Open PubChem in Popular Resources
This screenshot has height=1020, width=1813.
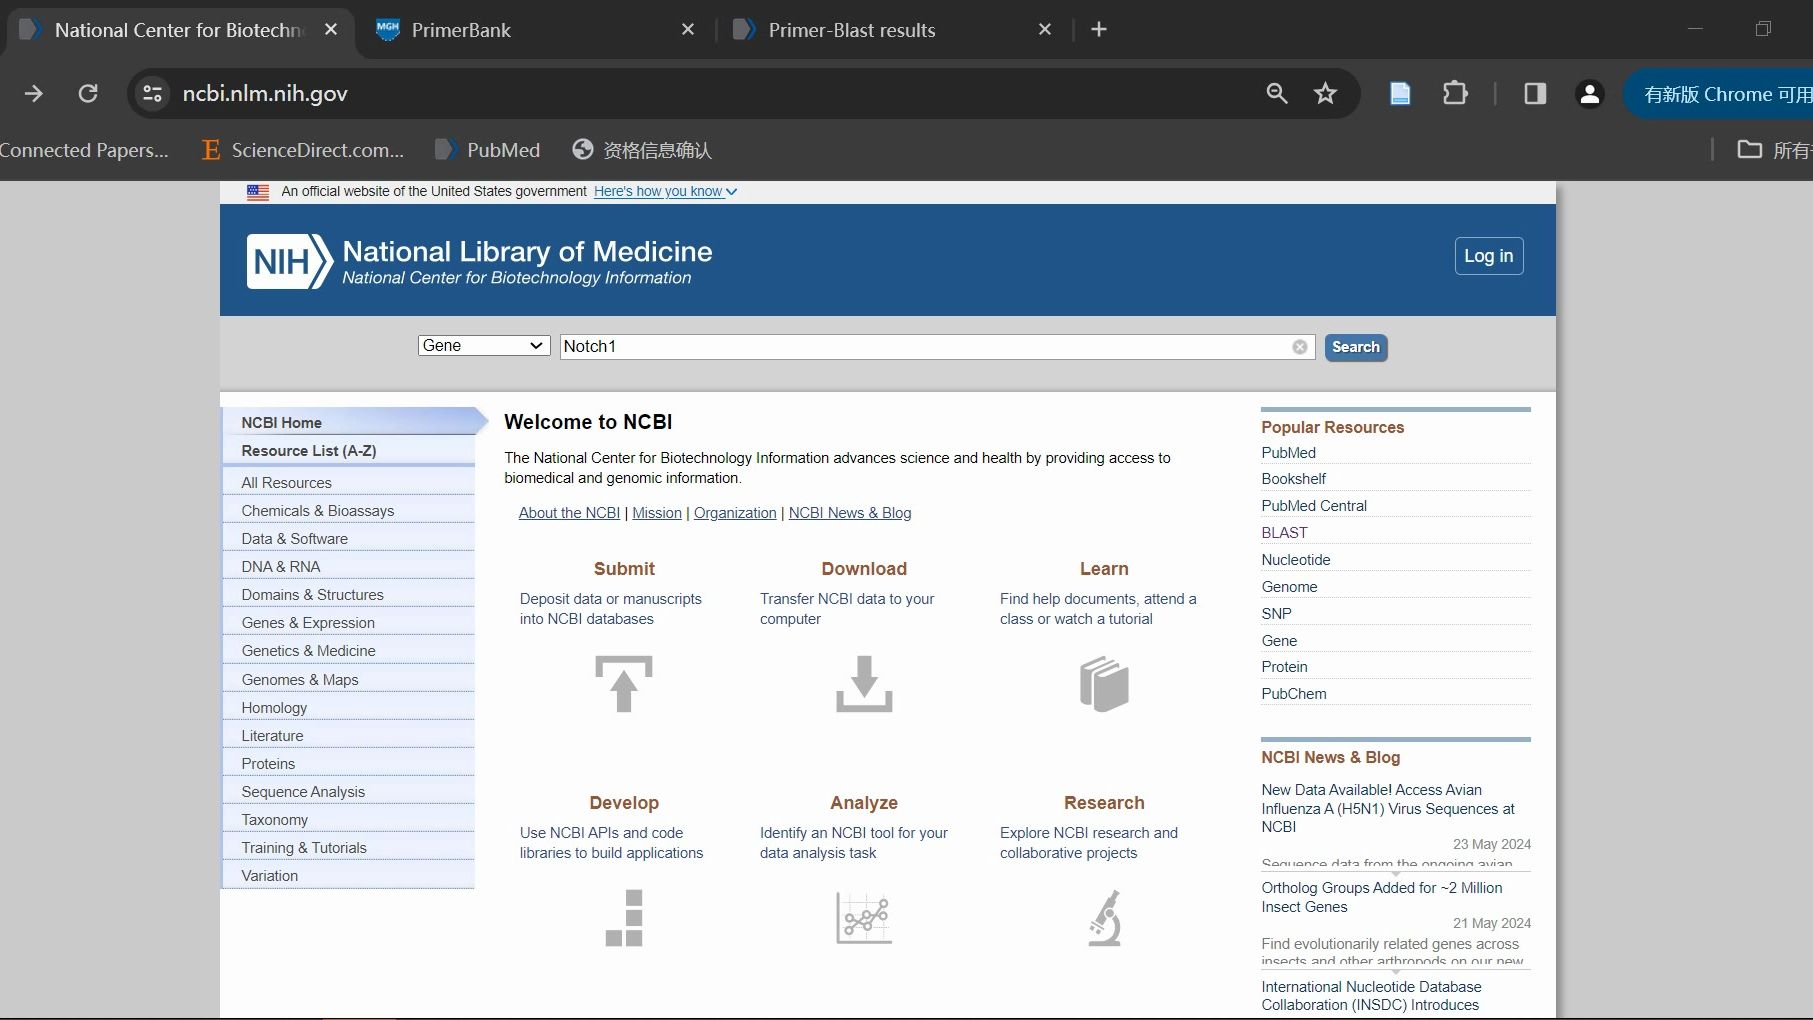(x=1294, y=693)
